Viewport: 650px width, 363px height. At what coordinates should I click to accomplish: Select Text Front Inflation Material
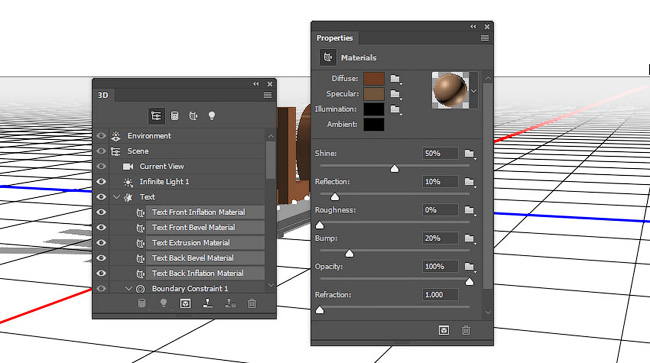pos(199,212)
